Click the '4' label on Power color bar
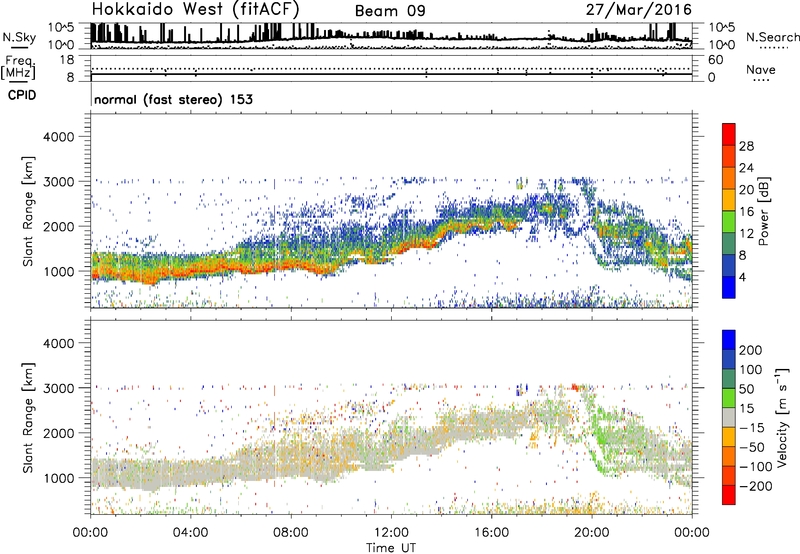800x554 pixels. point(742,277)
